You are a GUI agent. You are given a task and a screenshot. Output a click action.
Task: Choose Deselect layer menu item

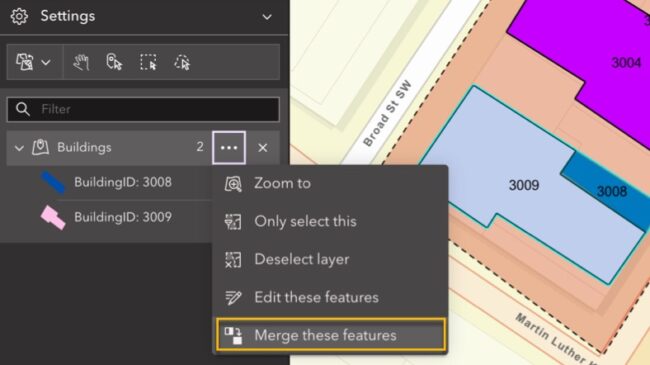[330, 260]
